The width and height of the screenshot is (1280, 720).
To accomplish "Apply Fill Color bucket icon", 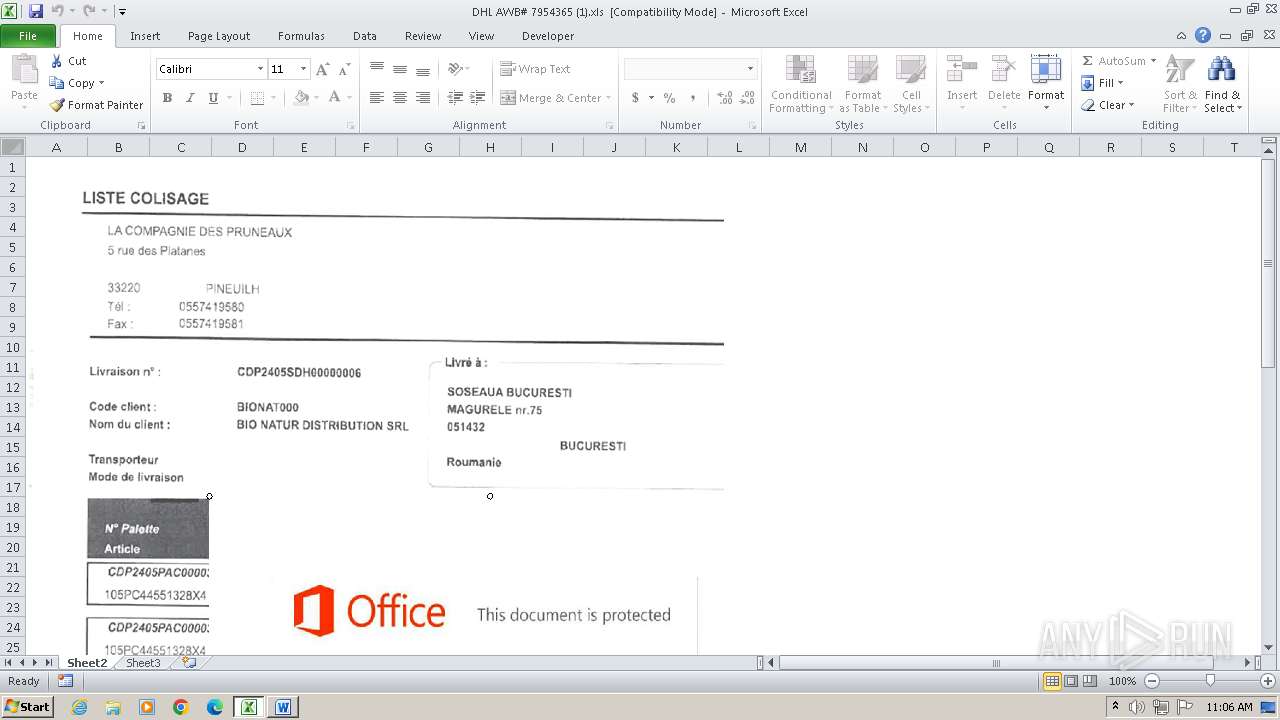I will (x=301, y=98).
